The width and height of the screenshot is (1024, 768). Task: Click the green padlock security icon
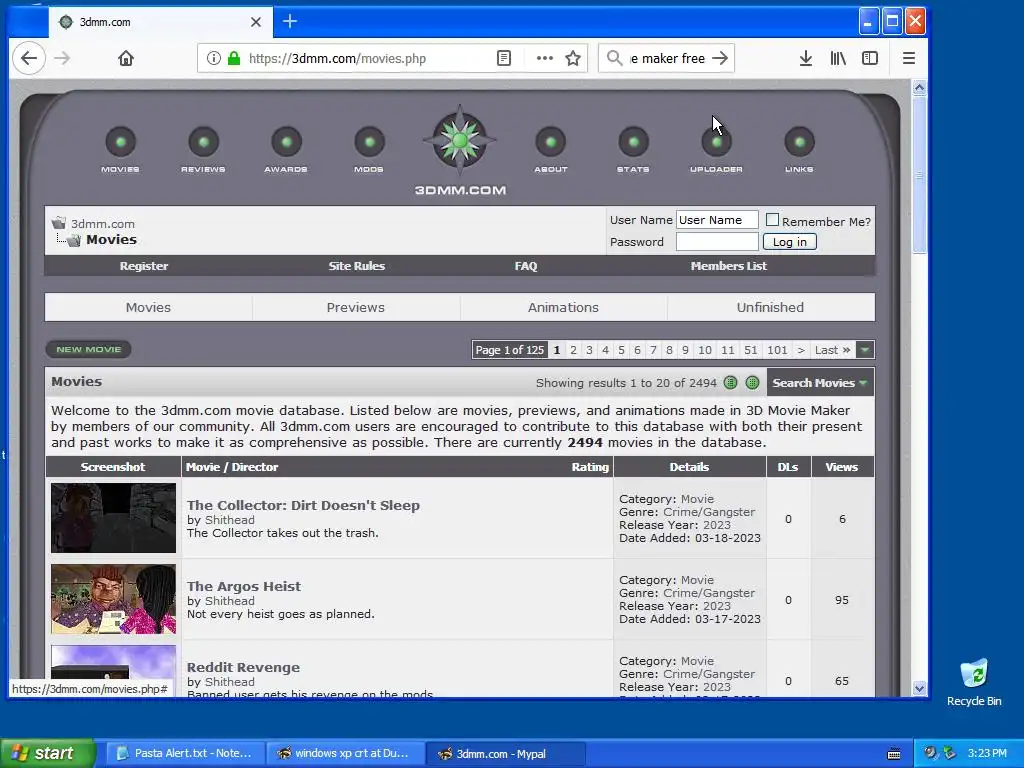(x=234, y=58)
